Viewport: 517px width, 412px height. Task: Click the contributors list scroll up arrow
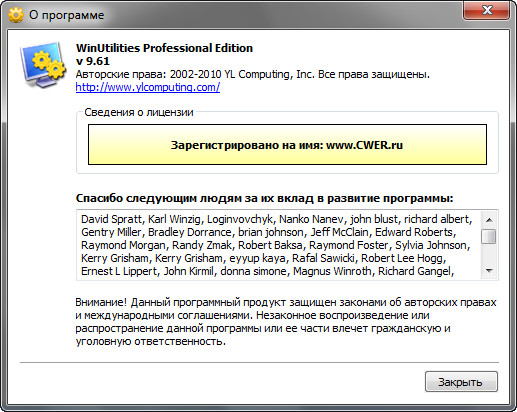[x=489, y=220]
